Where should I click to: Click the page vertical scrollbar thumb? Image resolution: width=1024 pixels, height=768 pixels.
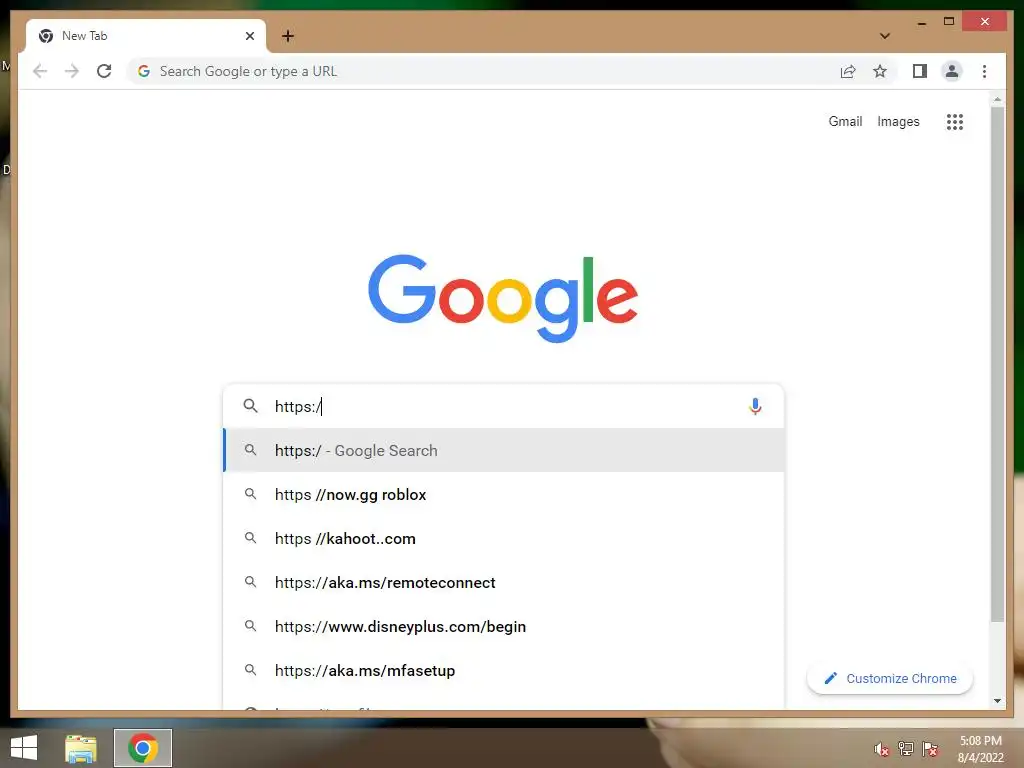point(997,364)
